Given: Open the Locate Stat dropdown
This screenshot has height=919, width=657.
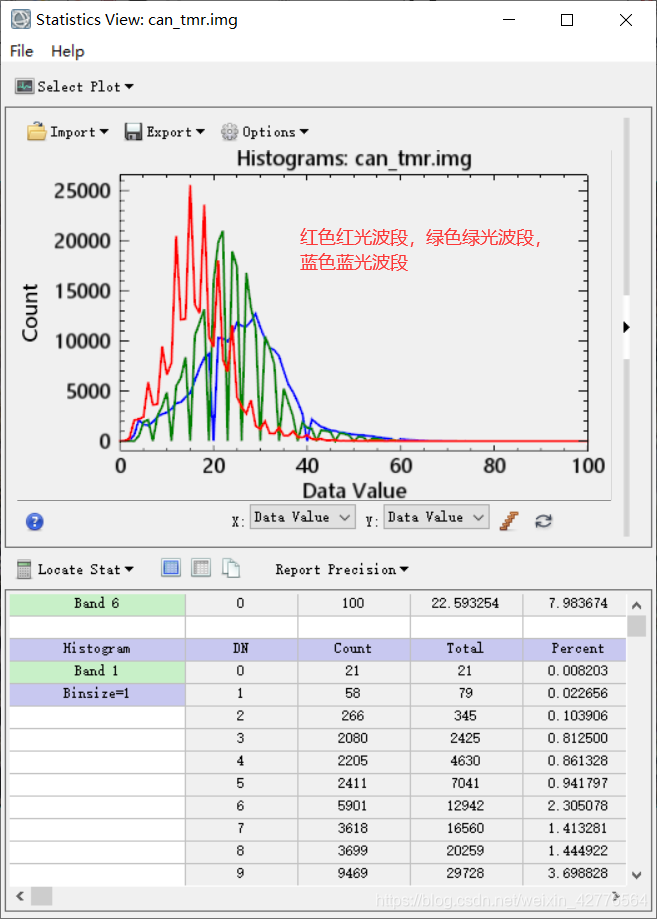Looking at the screenshot, I should click(76, 569).
